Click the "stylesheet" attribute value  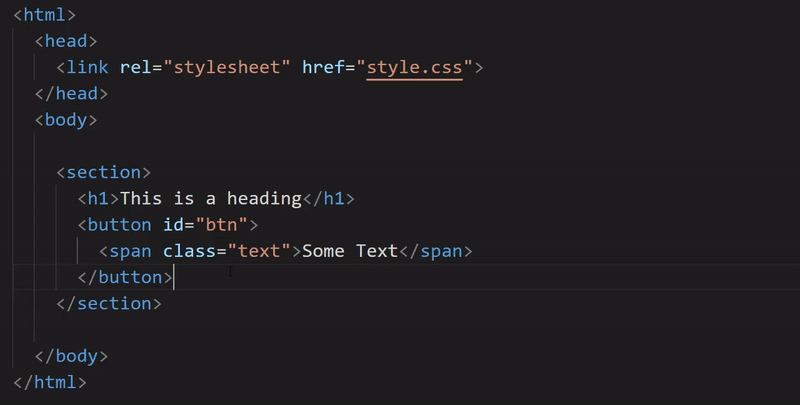coord(227,67)
